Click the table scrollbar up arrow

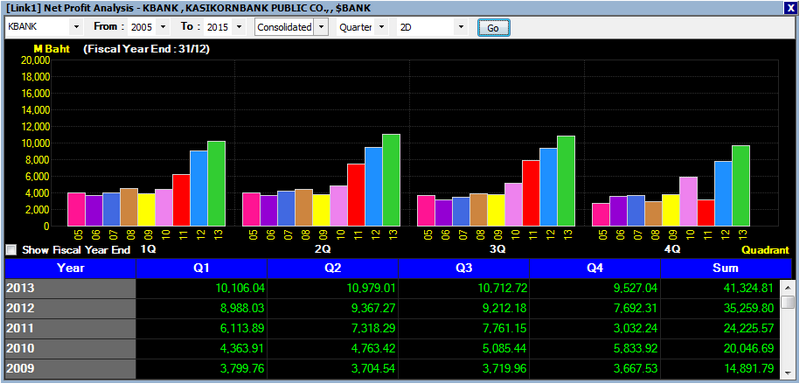[x=788, y=288]
